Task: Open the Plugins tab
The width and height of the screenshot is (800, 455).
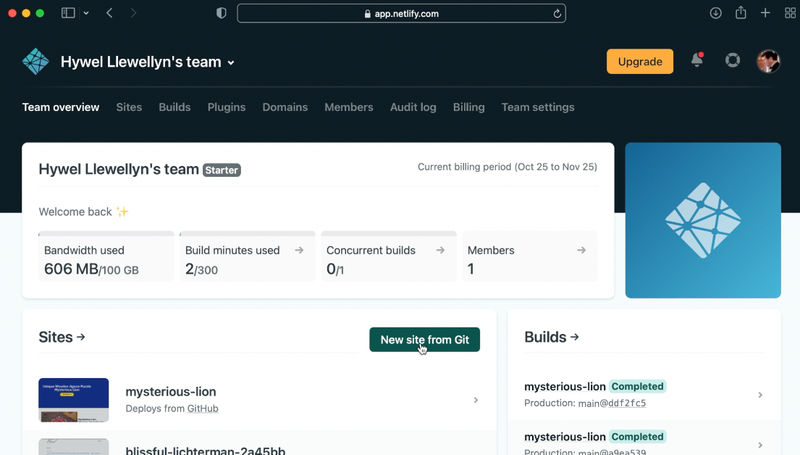Action: pyautogui.click(x=227, y=107)
